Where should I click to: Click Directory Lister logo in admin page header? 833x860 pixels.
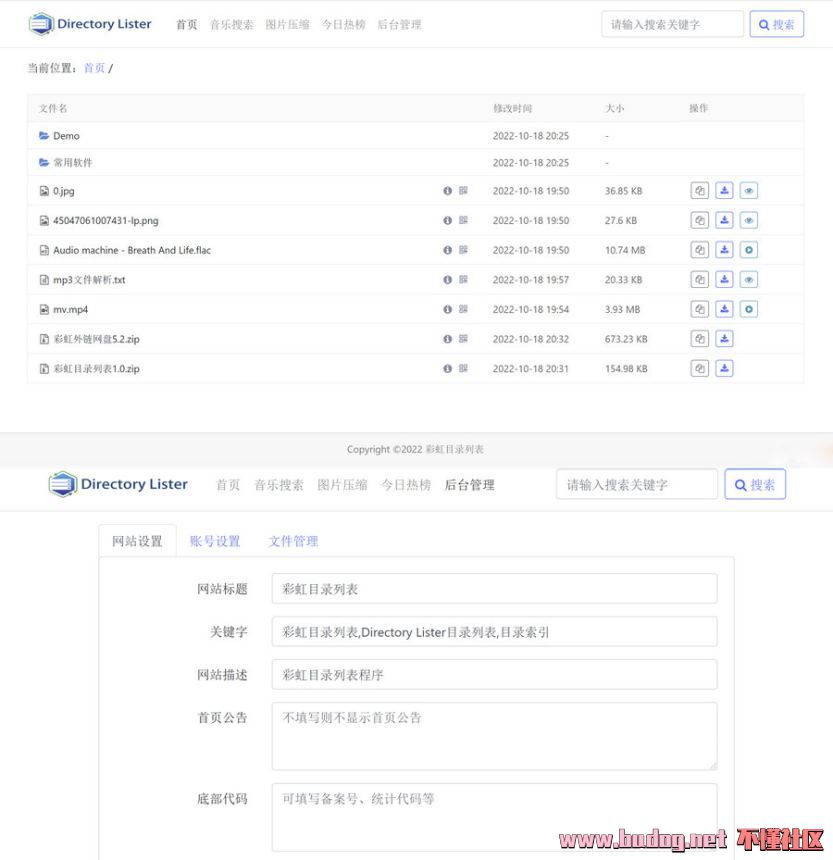(118, 484)
